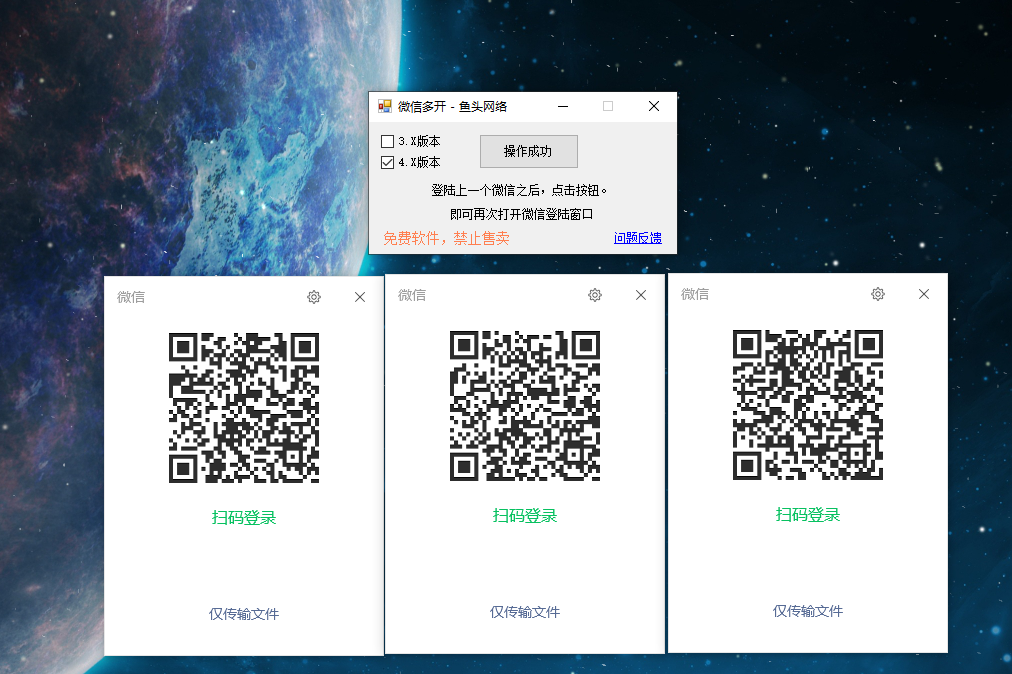The height and width of the screenshot is (674, 1012).
Task: Open settings gear in middle WeChat window
Action: tap(595, 295)
